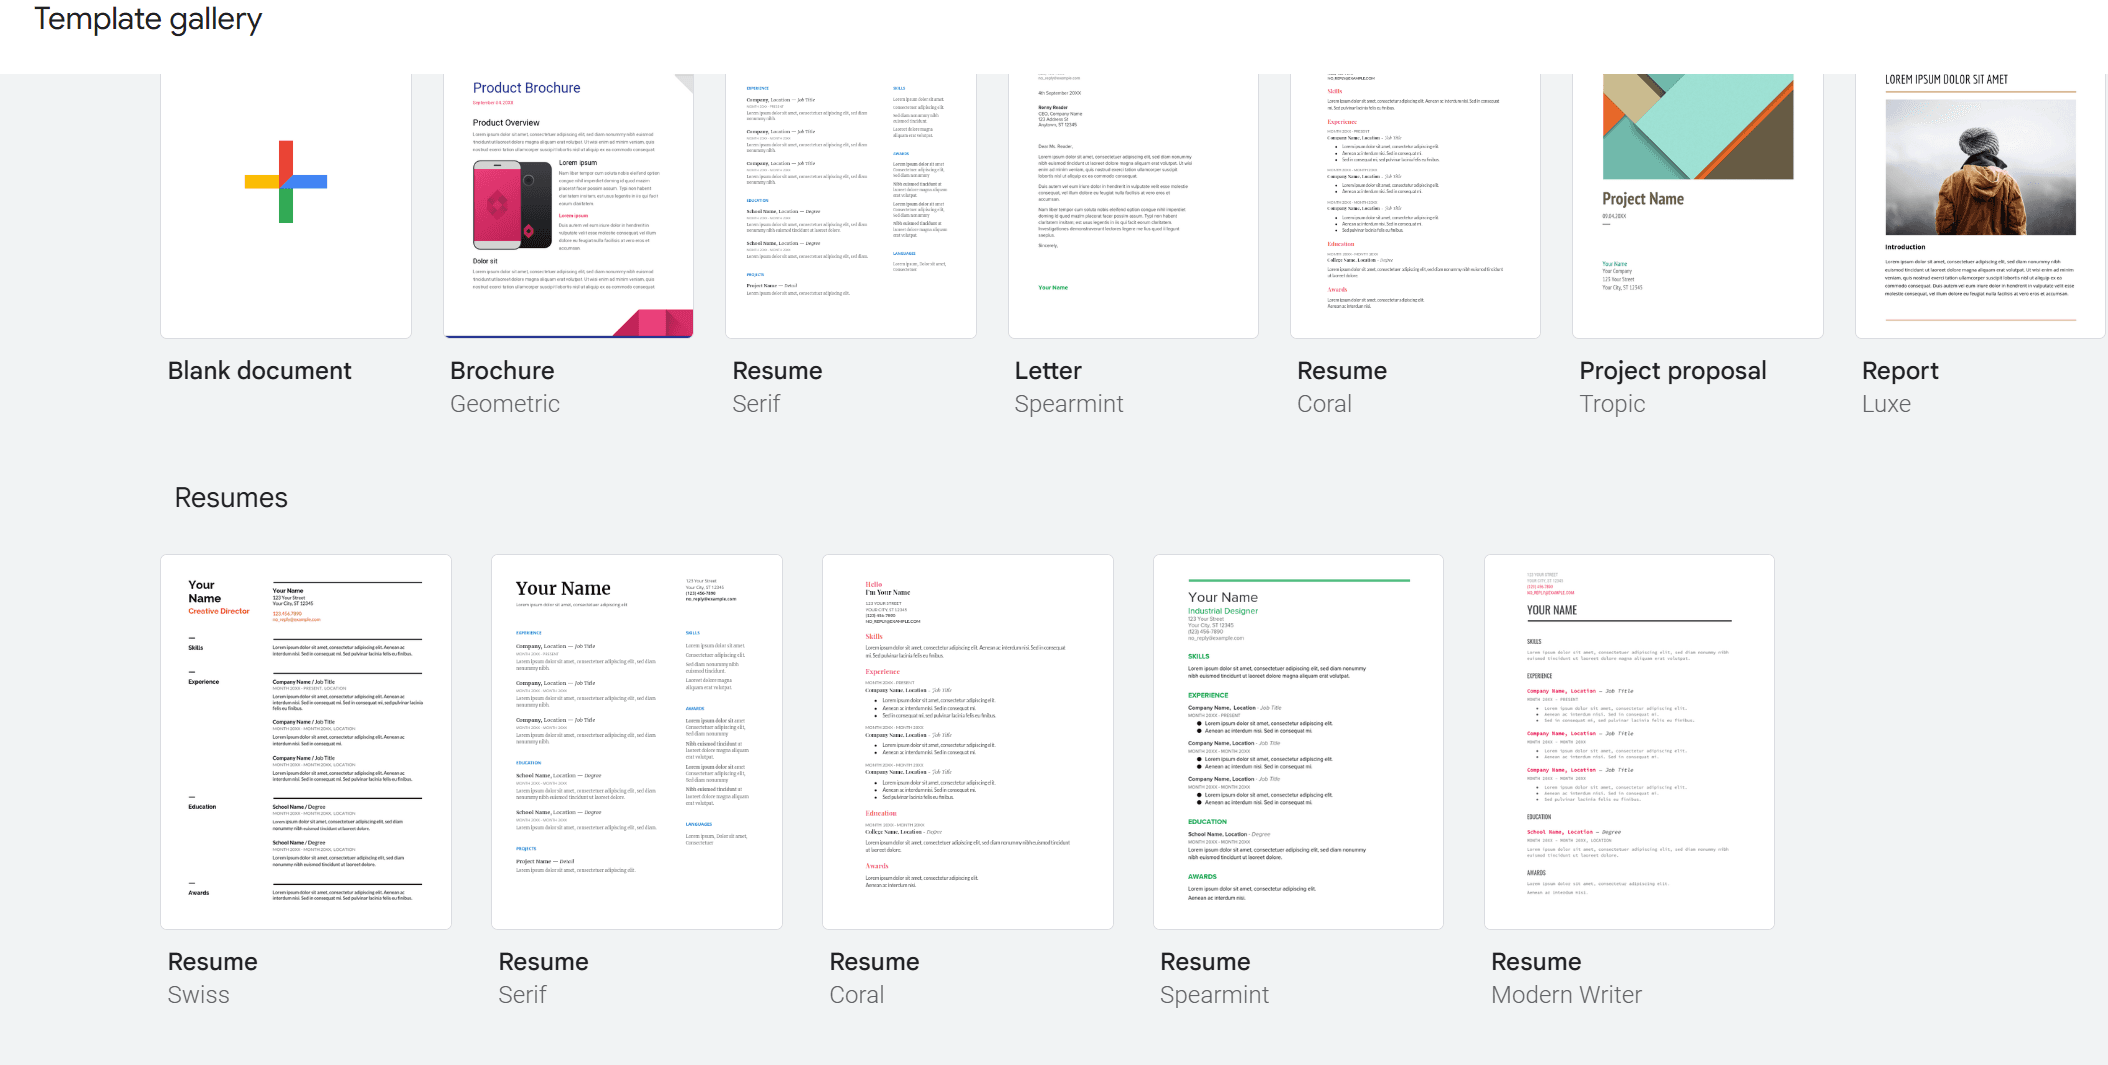
Task: Open the Report Luxe template thumbnail
Action: 1980,206
